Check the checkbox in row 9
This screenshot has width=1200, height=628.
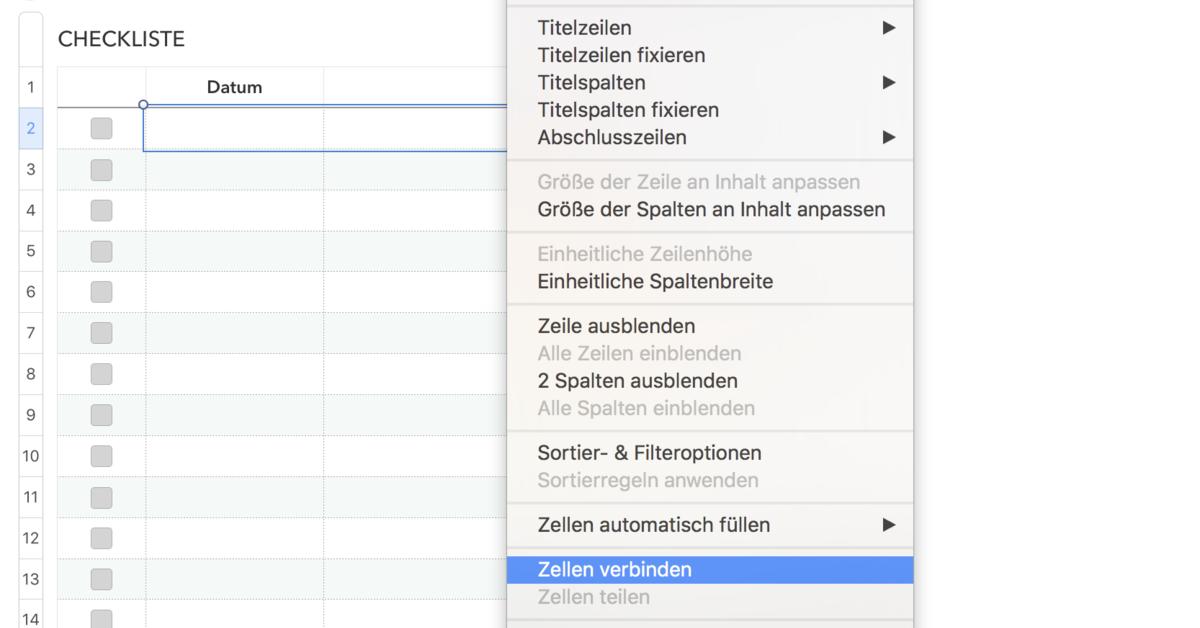click(101, 415)
